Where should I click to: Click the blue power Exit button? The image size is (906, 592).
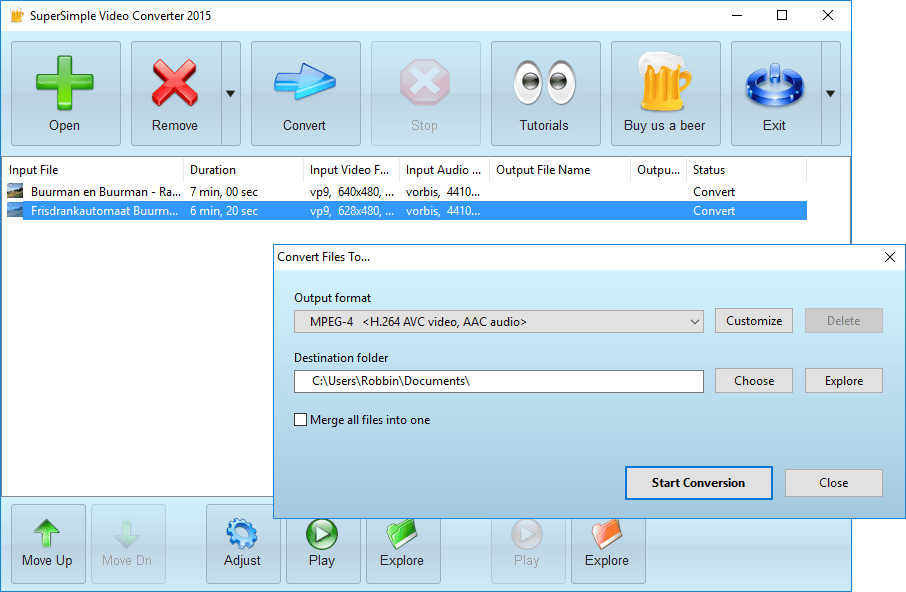[x=776, y=94]
